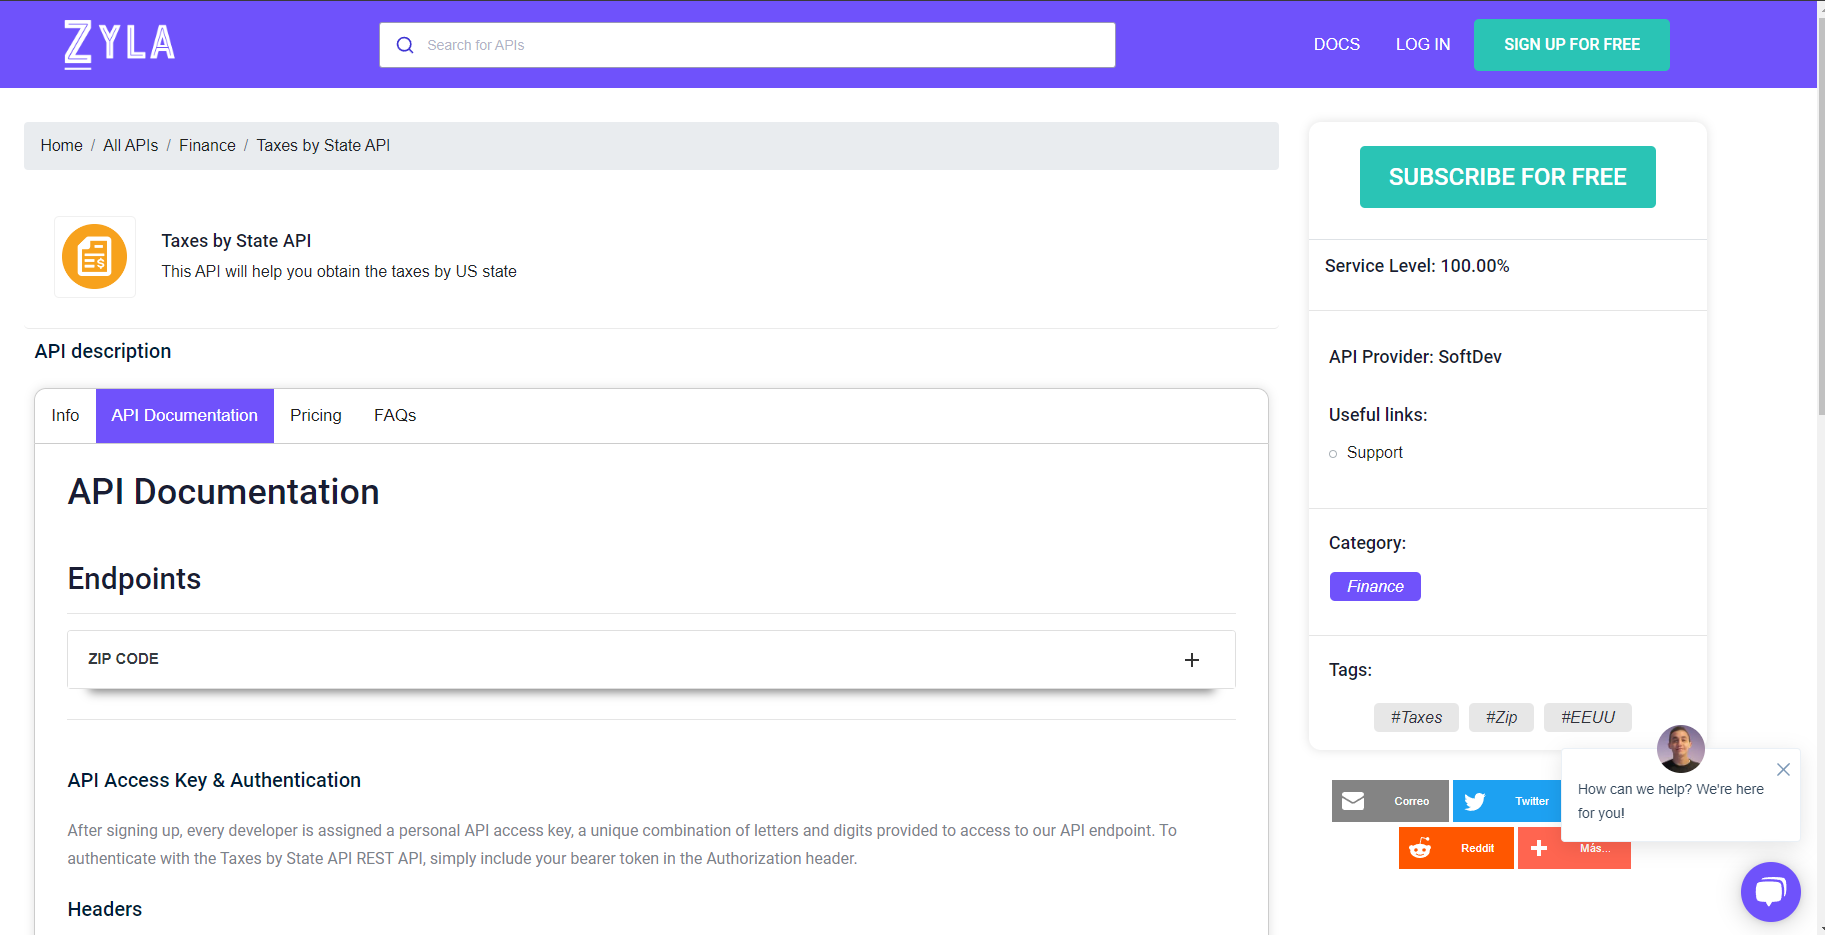Dismiss the 'How can we help?' popup
The width and height of the screenshot is (1825, 935).
(1783, 769)
